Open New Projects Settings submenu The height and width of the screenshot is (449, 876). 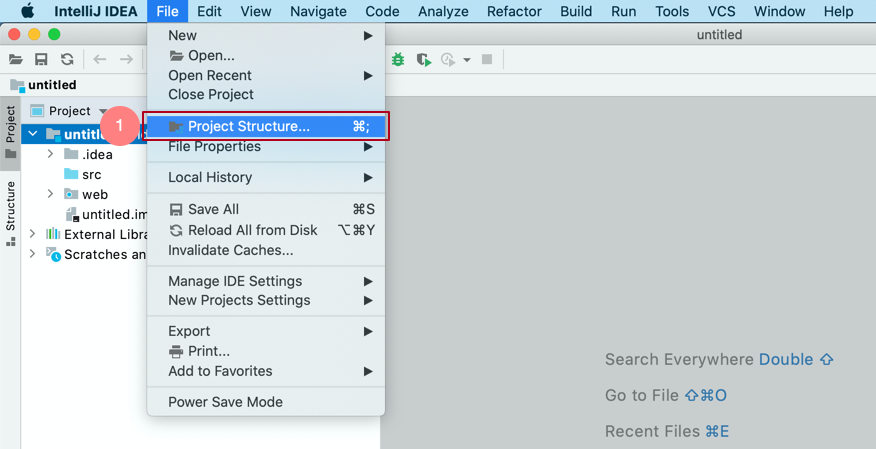(266, 300)
